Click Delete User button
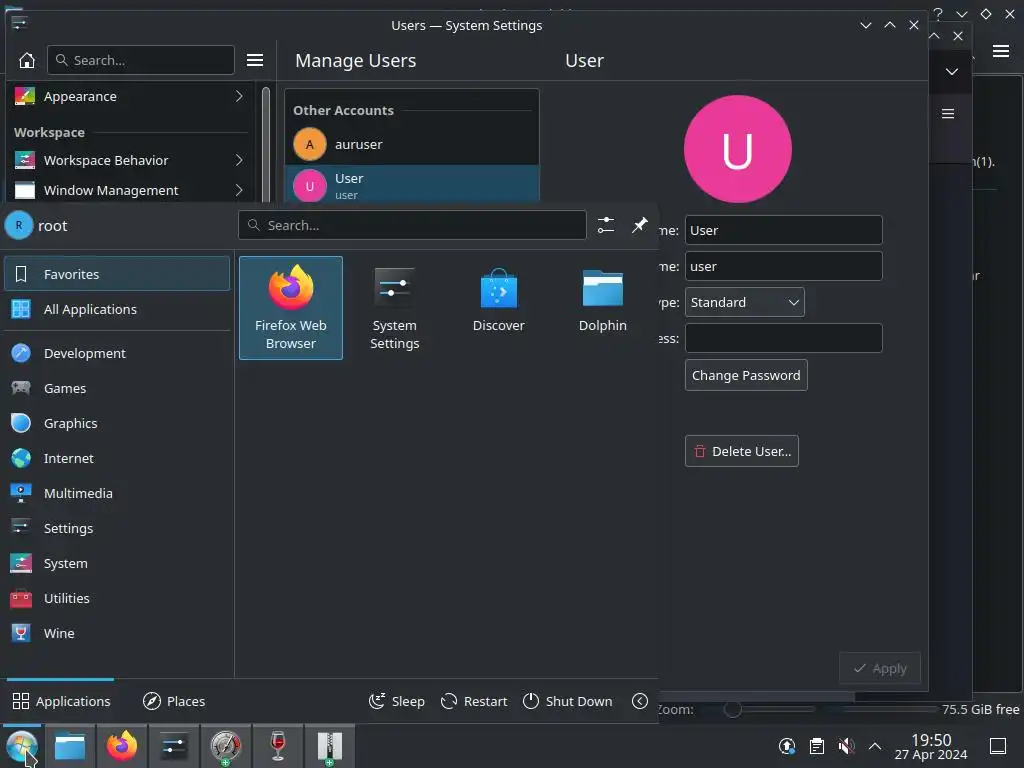1024x768 pixels. 741,451
